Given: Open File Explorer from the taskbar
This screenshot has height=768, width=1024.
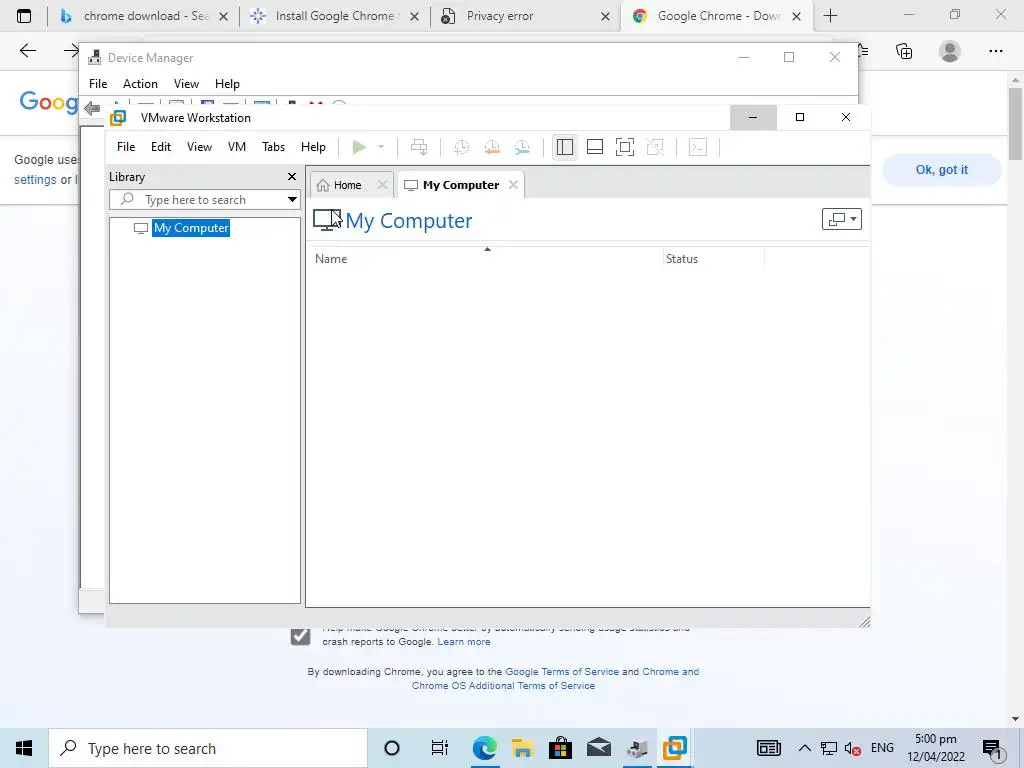Looking at the screenshot, I should pyautogui.click(x=522, y=748).
